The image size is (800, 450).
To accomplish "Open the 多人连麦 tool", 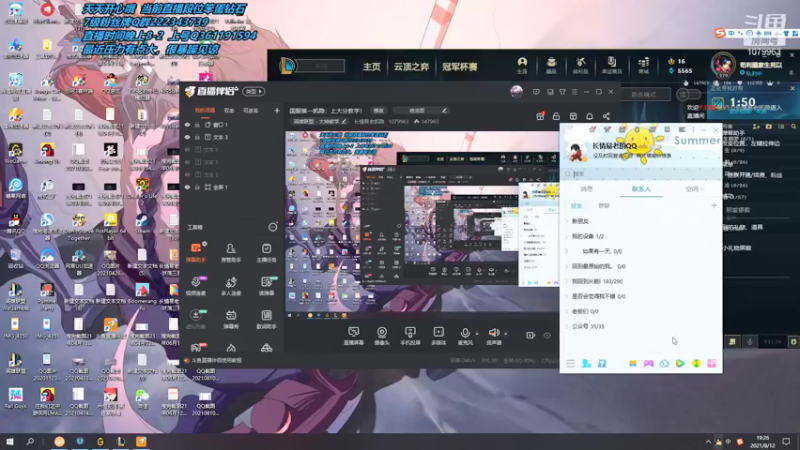I will pyautogui.click(x=231, y=286).
